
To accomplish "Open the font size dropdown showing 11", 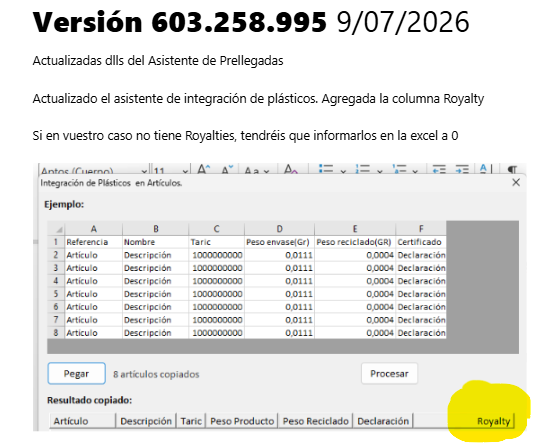I will click(170, 170).
